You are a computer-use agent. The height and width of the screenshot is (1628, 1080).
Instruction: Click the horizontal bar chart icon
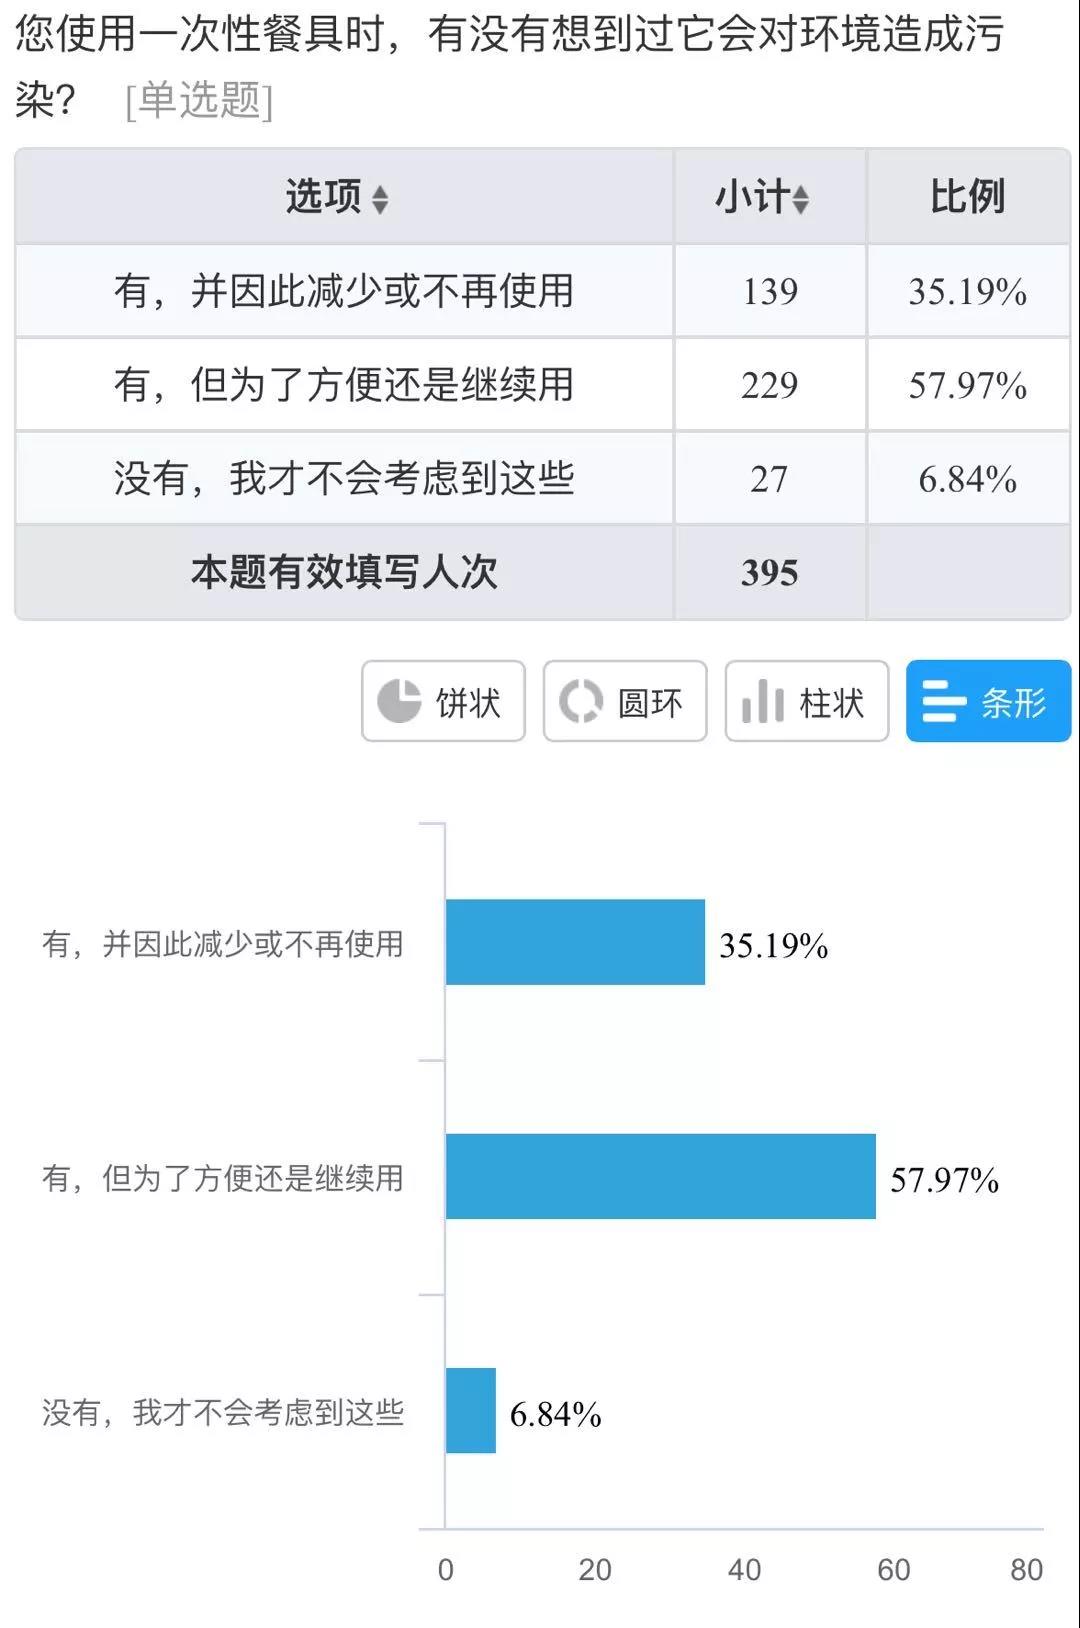click(944, 701)
